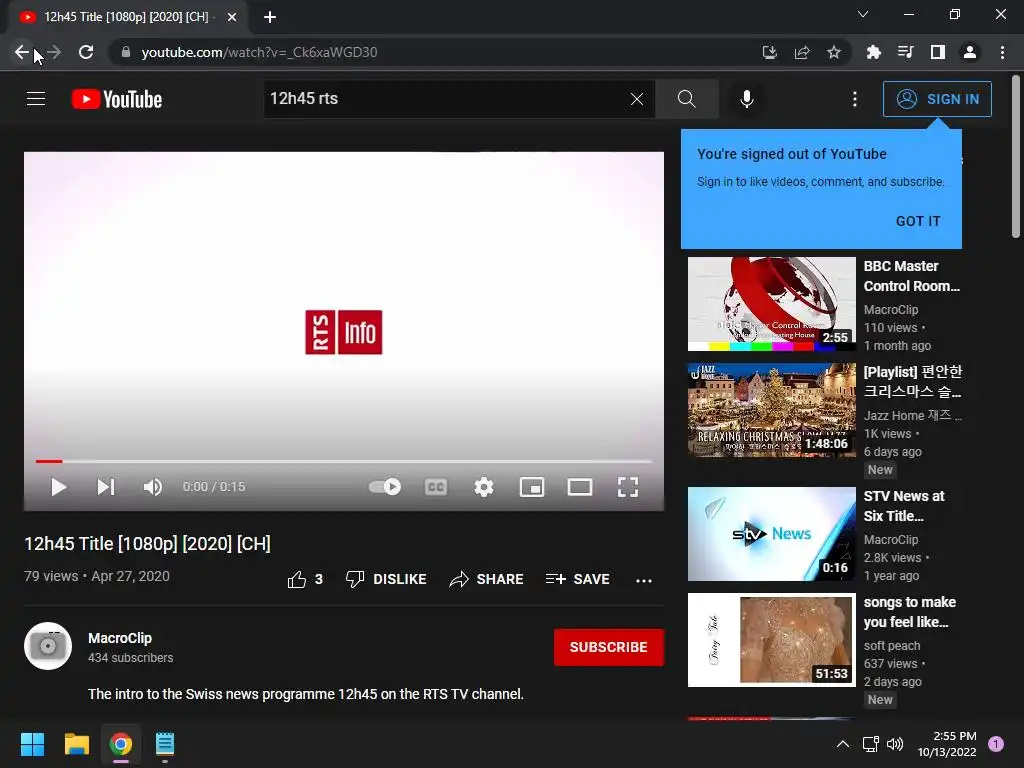Open Notepad from the taskbar
Viewport: 1024px width, 768px height.
pyautogui.click(x=165, y=744)
